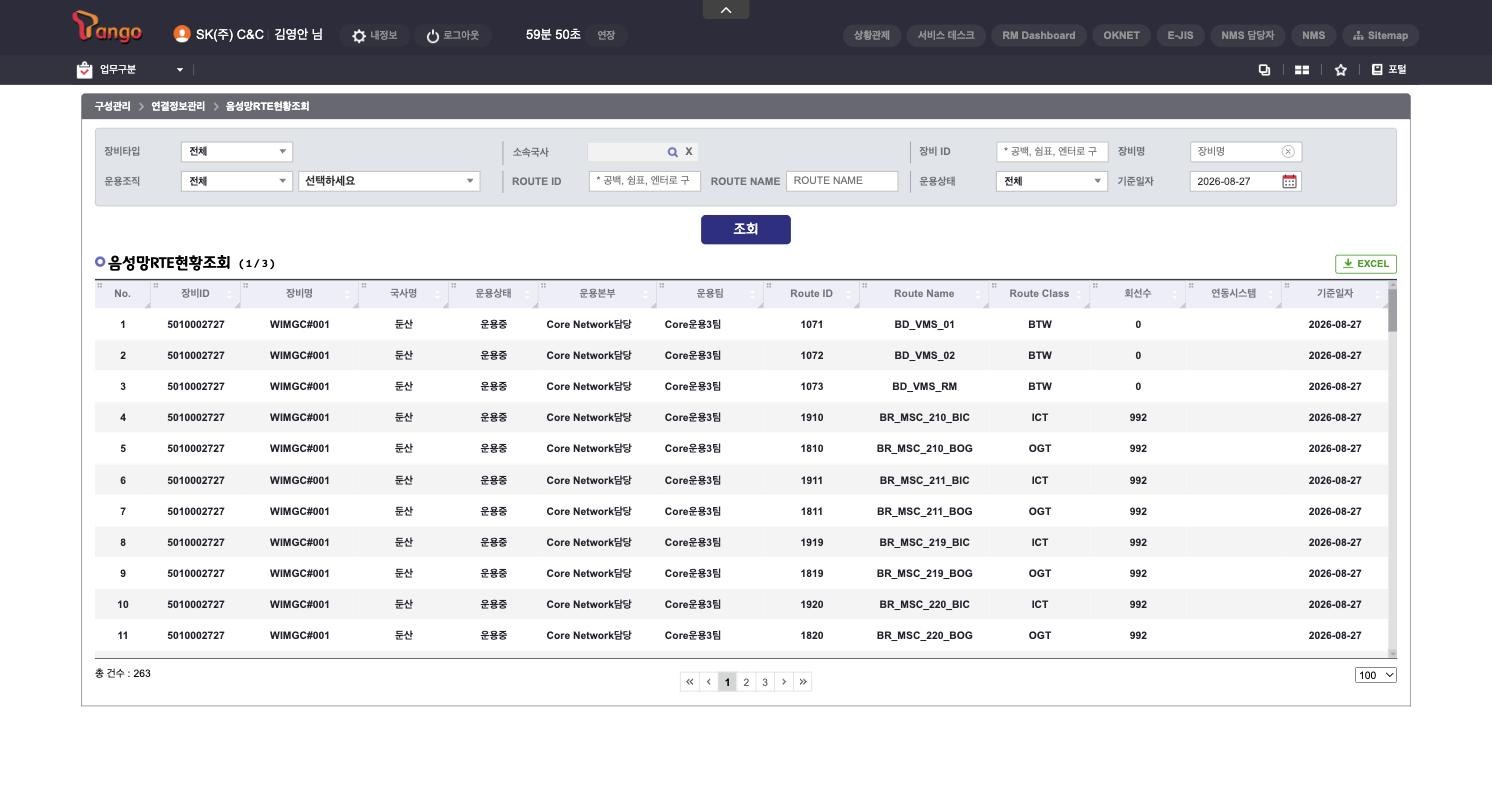
Task: Clear the 장비명 field circle-x icon
Action: coord(1288,152)
